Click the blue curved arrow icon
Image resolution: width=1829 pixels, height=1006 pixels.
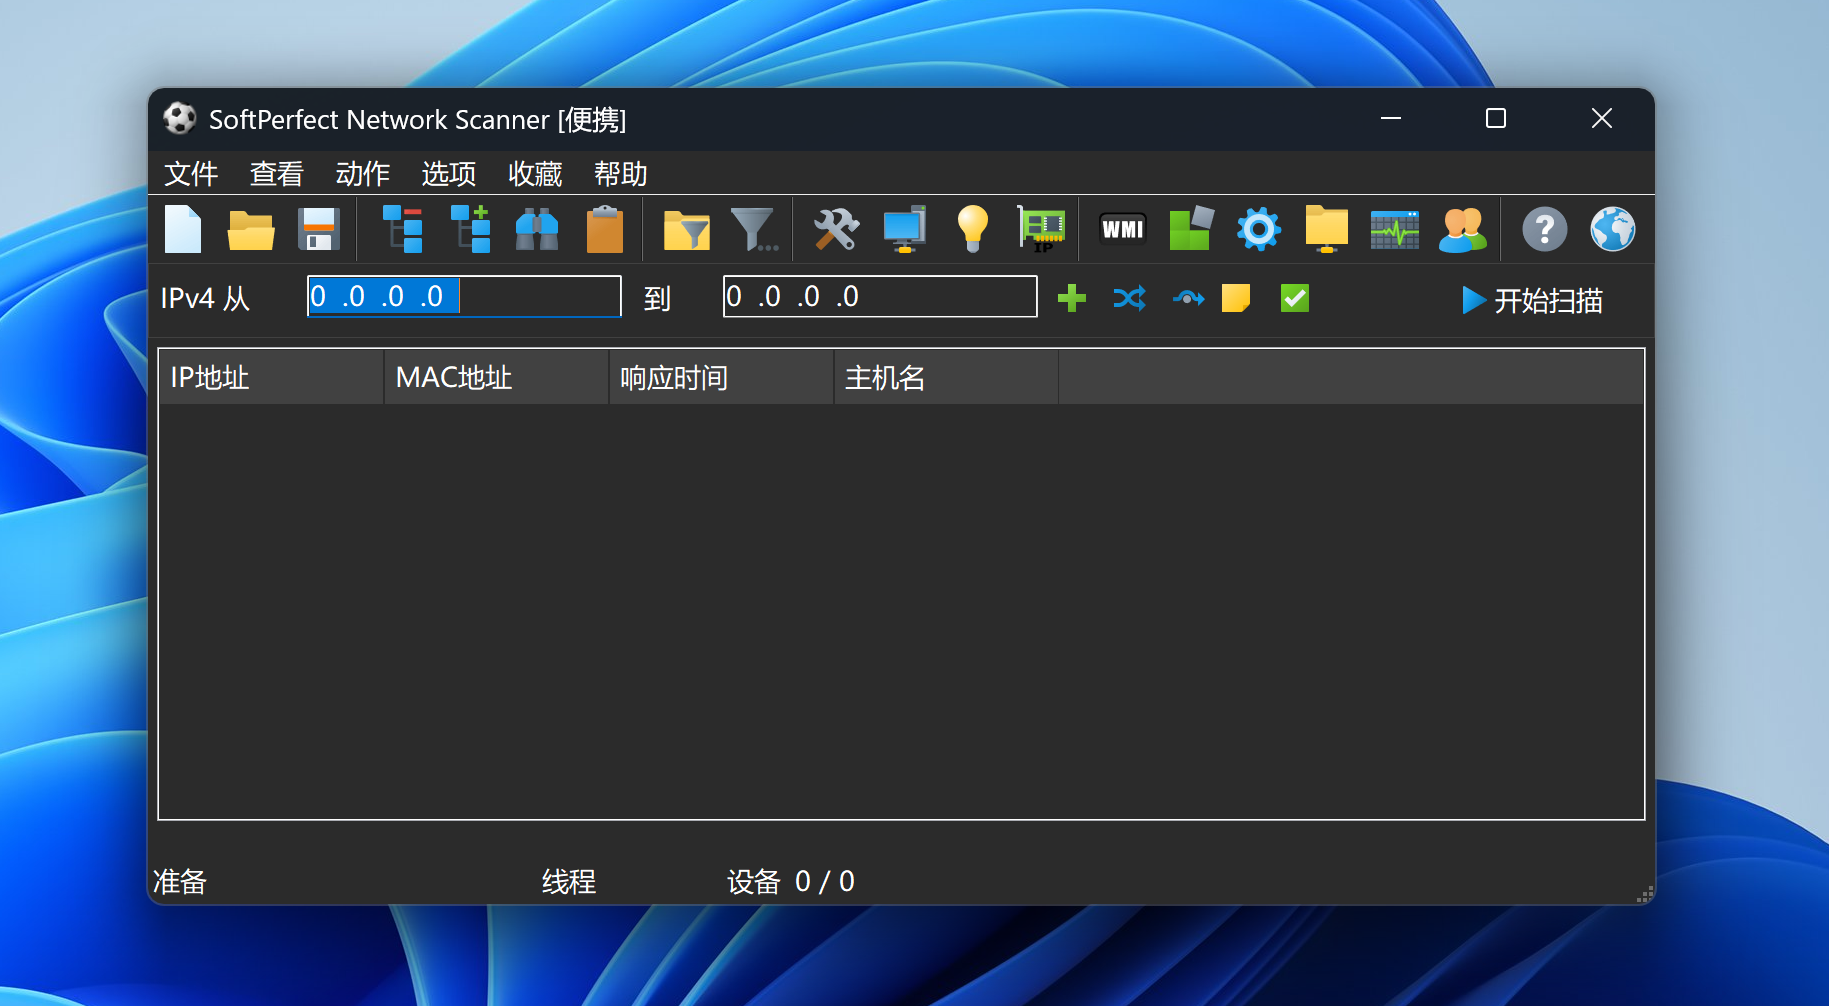coord(1188,298)
